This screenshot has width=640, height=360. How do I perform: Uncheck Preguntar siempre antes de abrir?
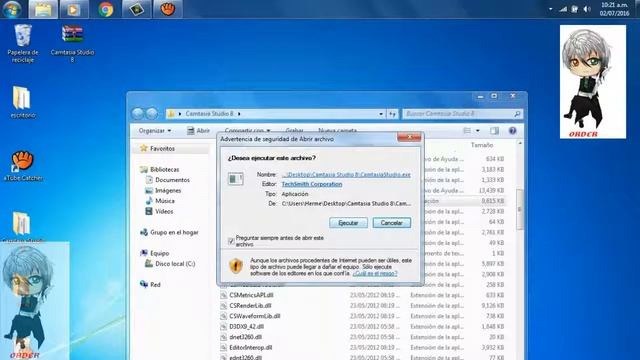(x=231, y=241)
